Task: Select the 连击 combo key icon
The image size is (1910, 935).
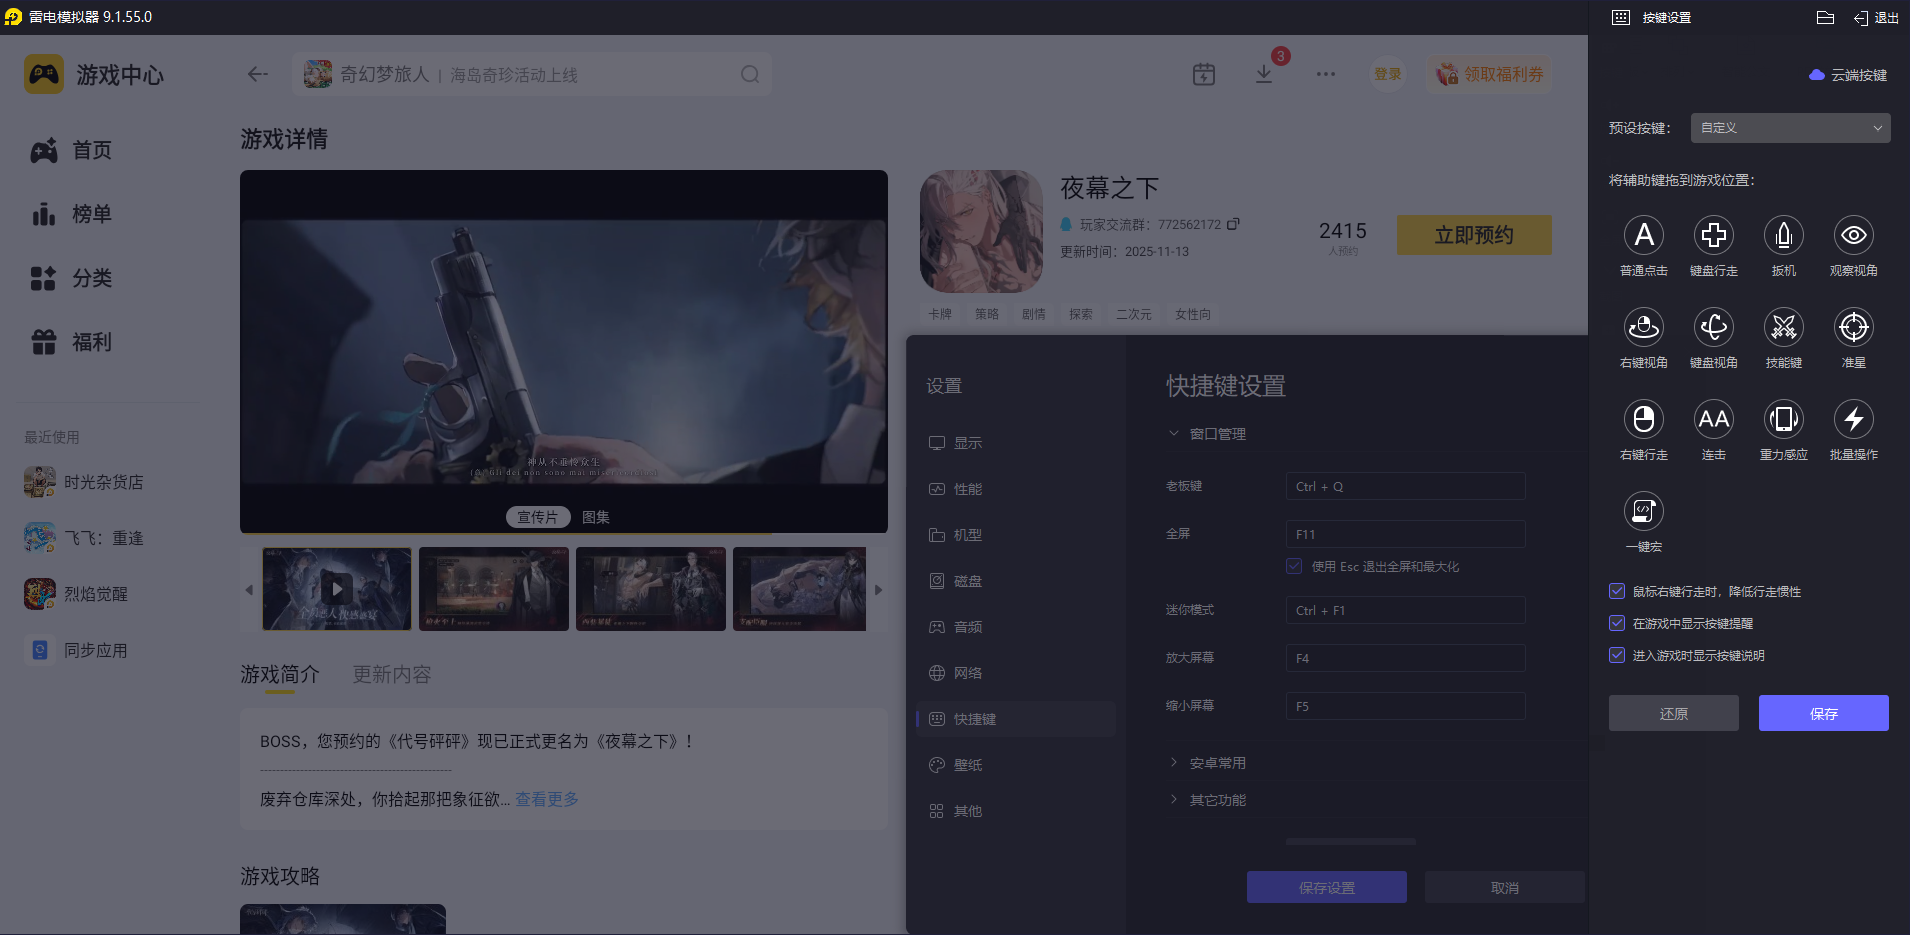Action: tap(1713, 420)
